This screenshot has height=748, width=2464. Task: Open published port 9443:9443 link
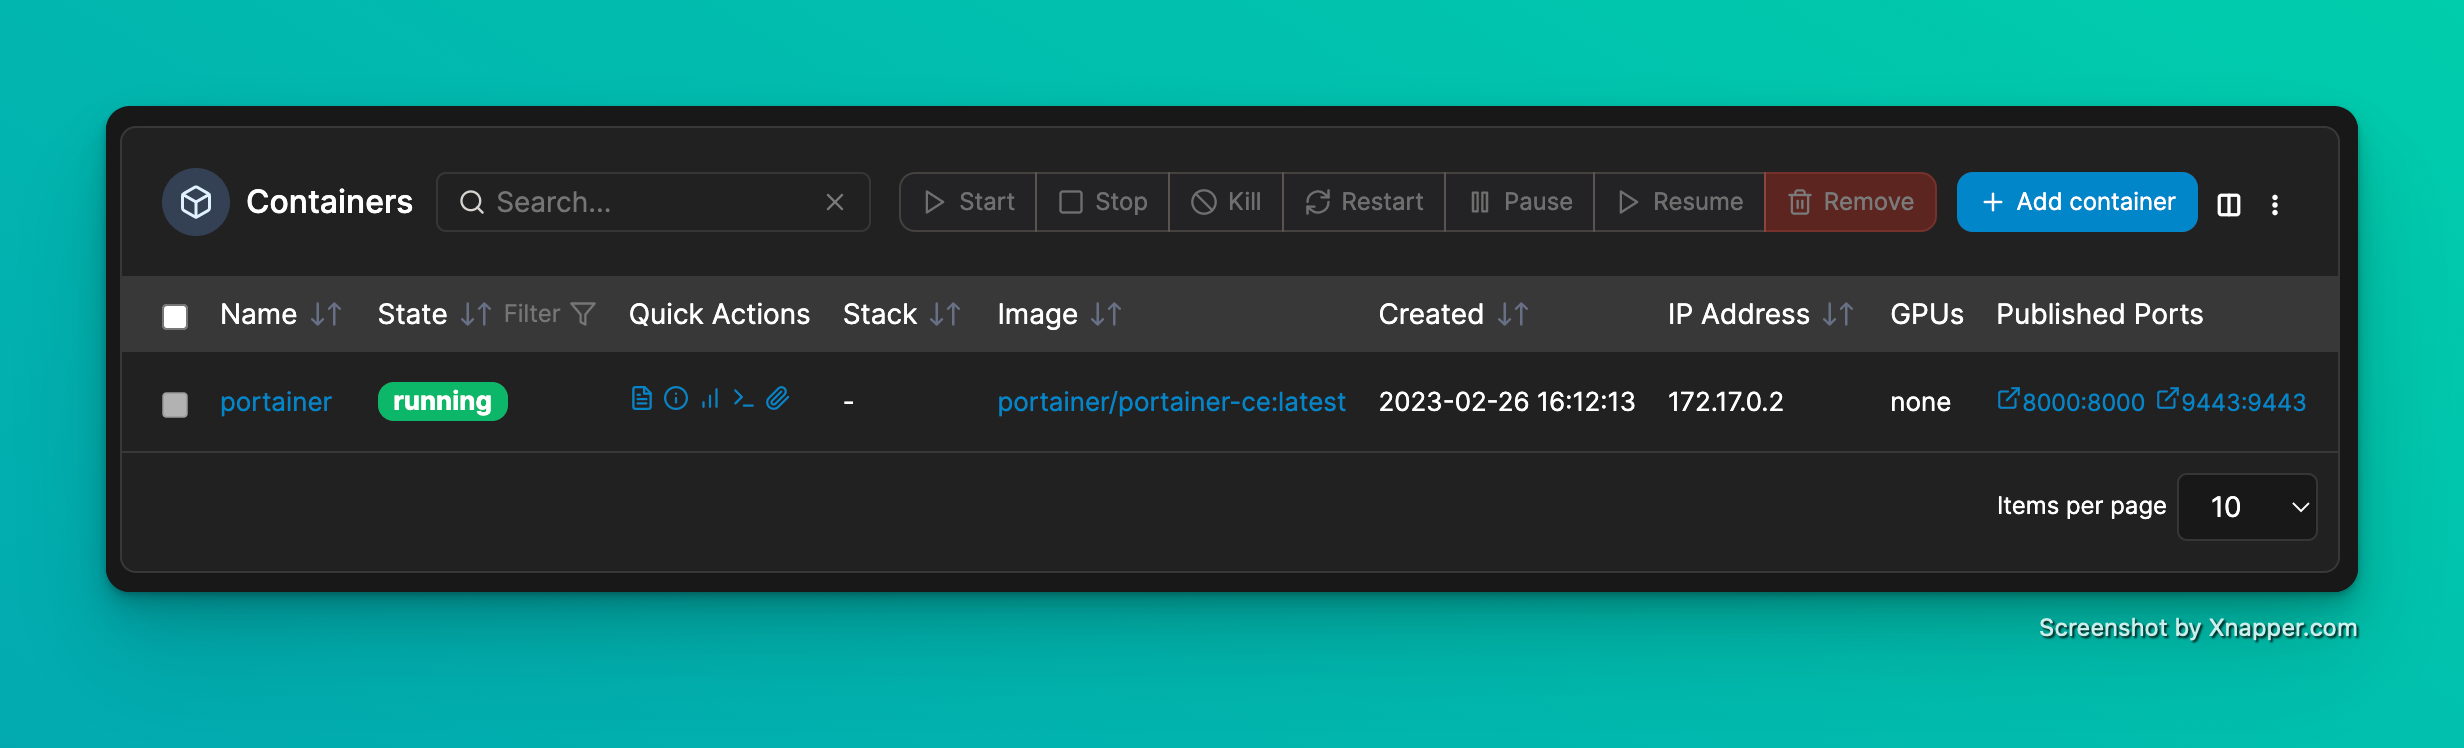coord(2231,401)
